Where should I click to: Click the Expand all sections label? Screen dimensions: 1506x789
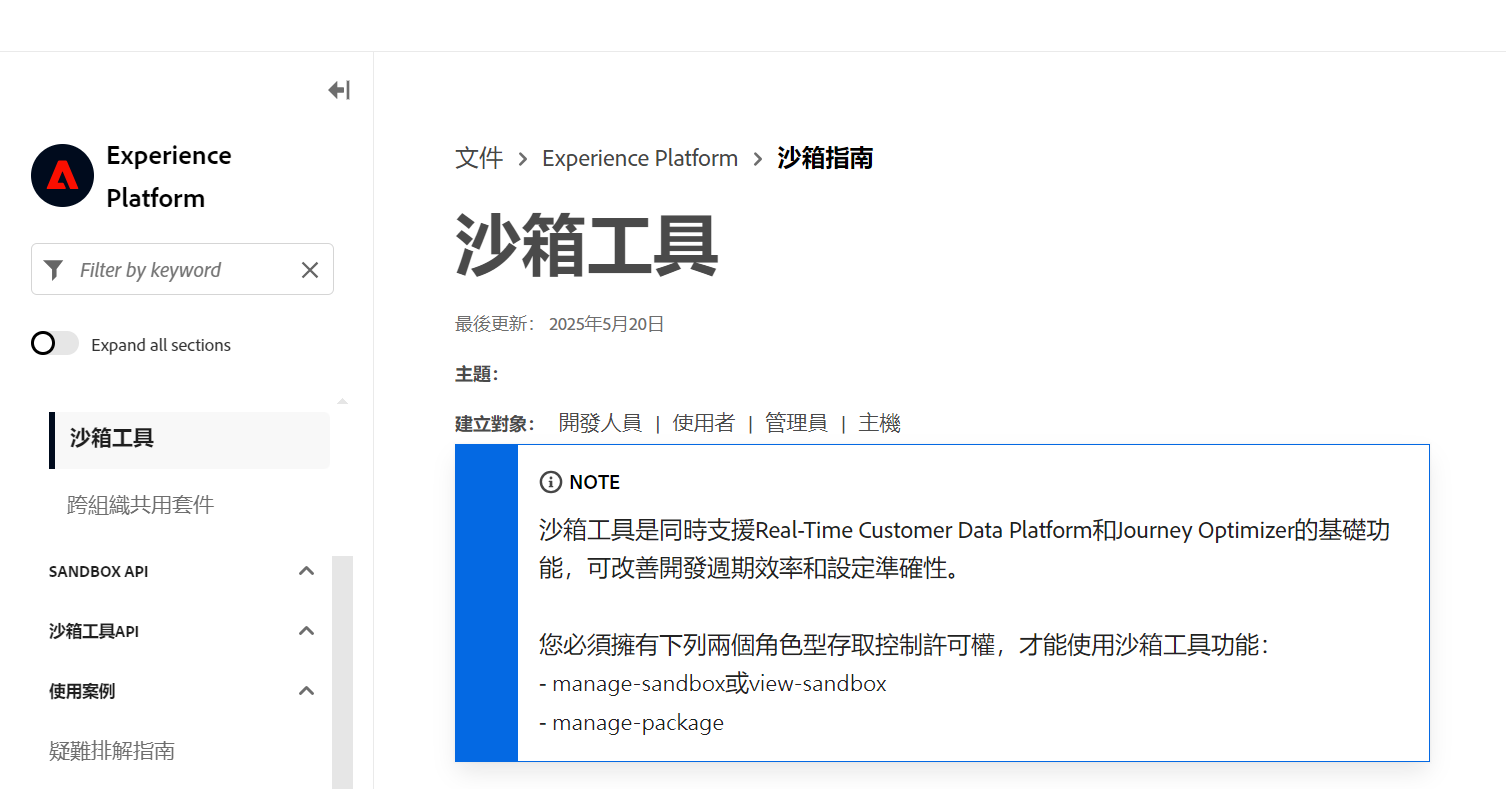pos(161,345)
